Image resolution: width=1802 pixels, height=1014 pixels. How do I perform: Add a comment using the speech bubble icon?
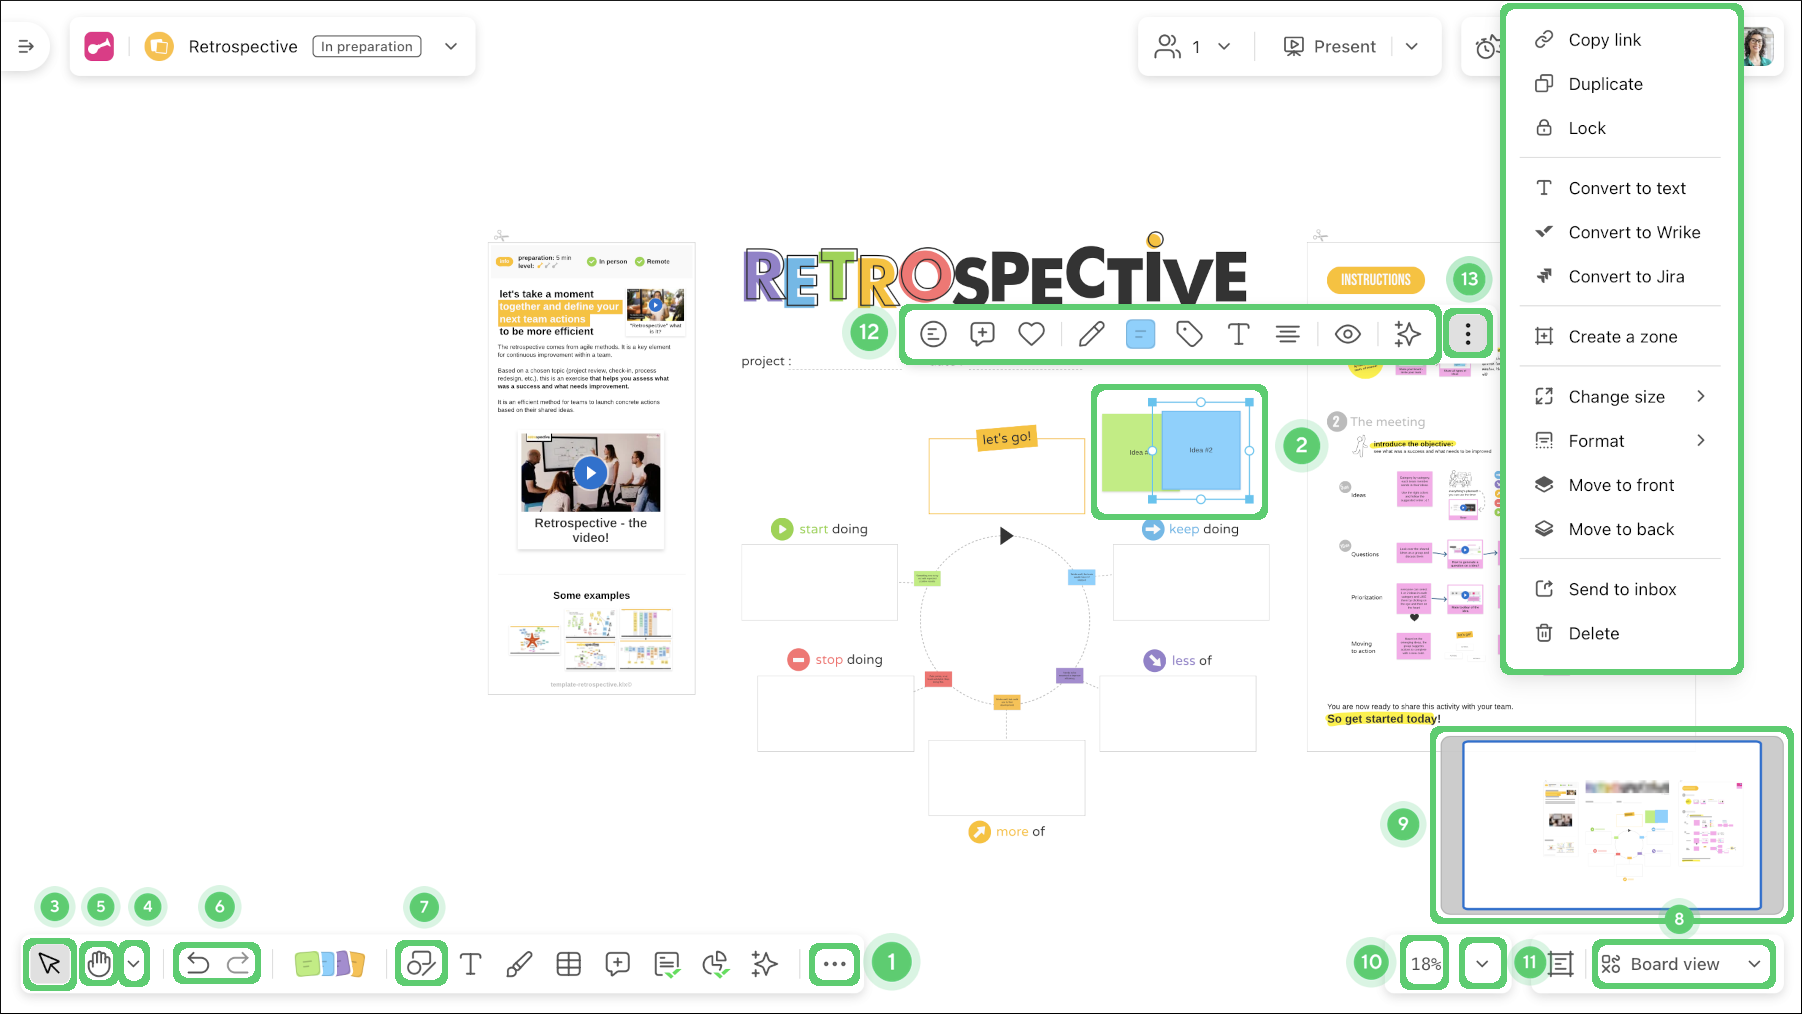pos(617,963)
